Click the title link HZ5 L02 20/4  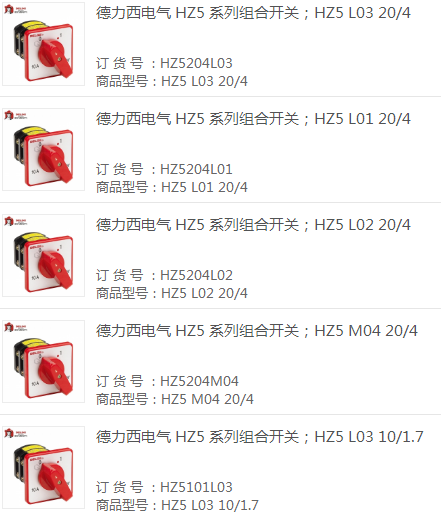click(253, 225)
